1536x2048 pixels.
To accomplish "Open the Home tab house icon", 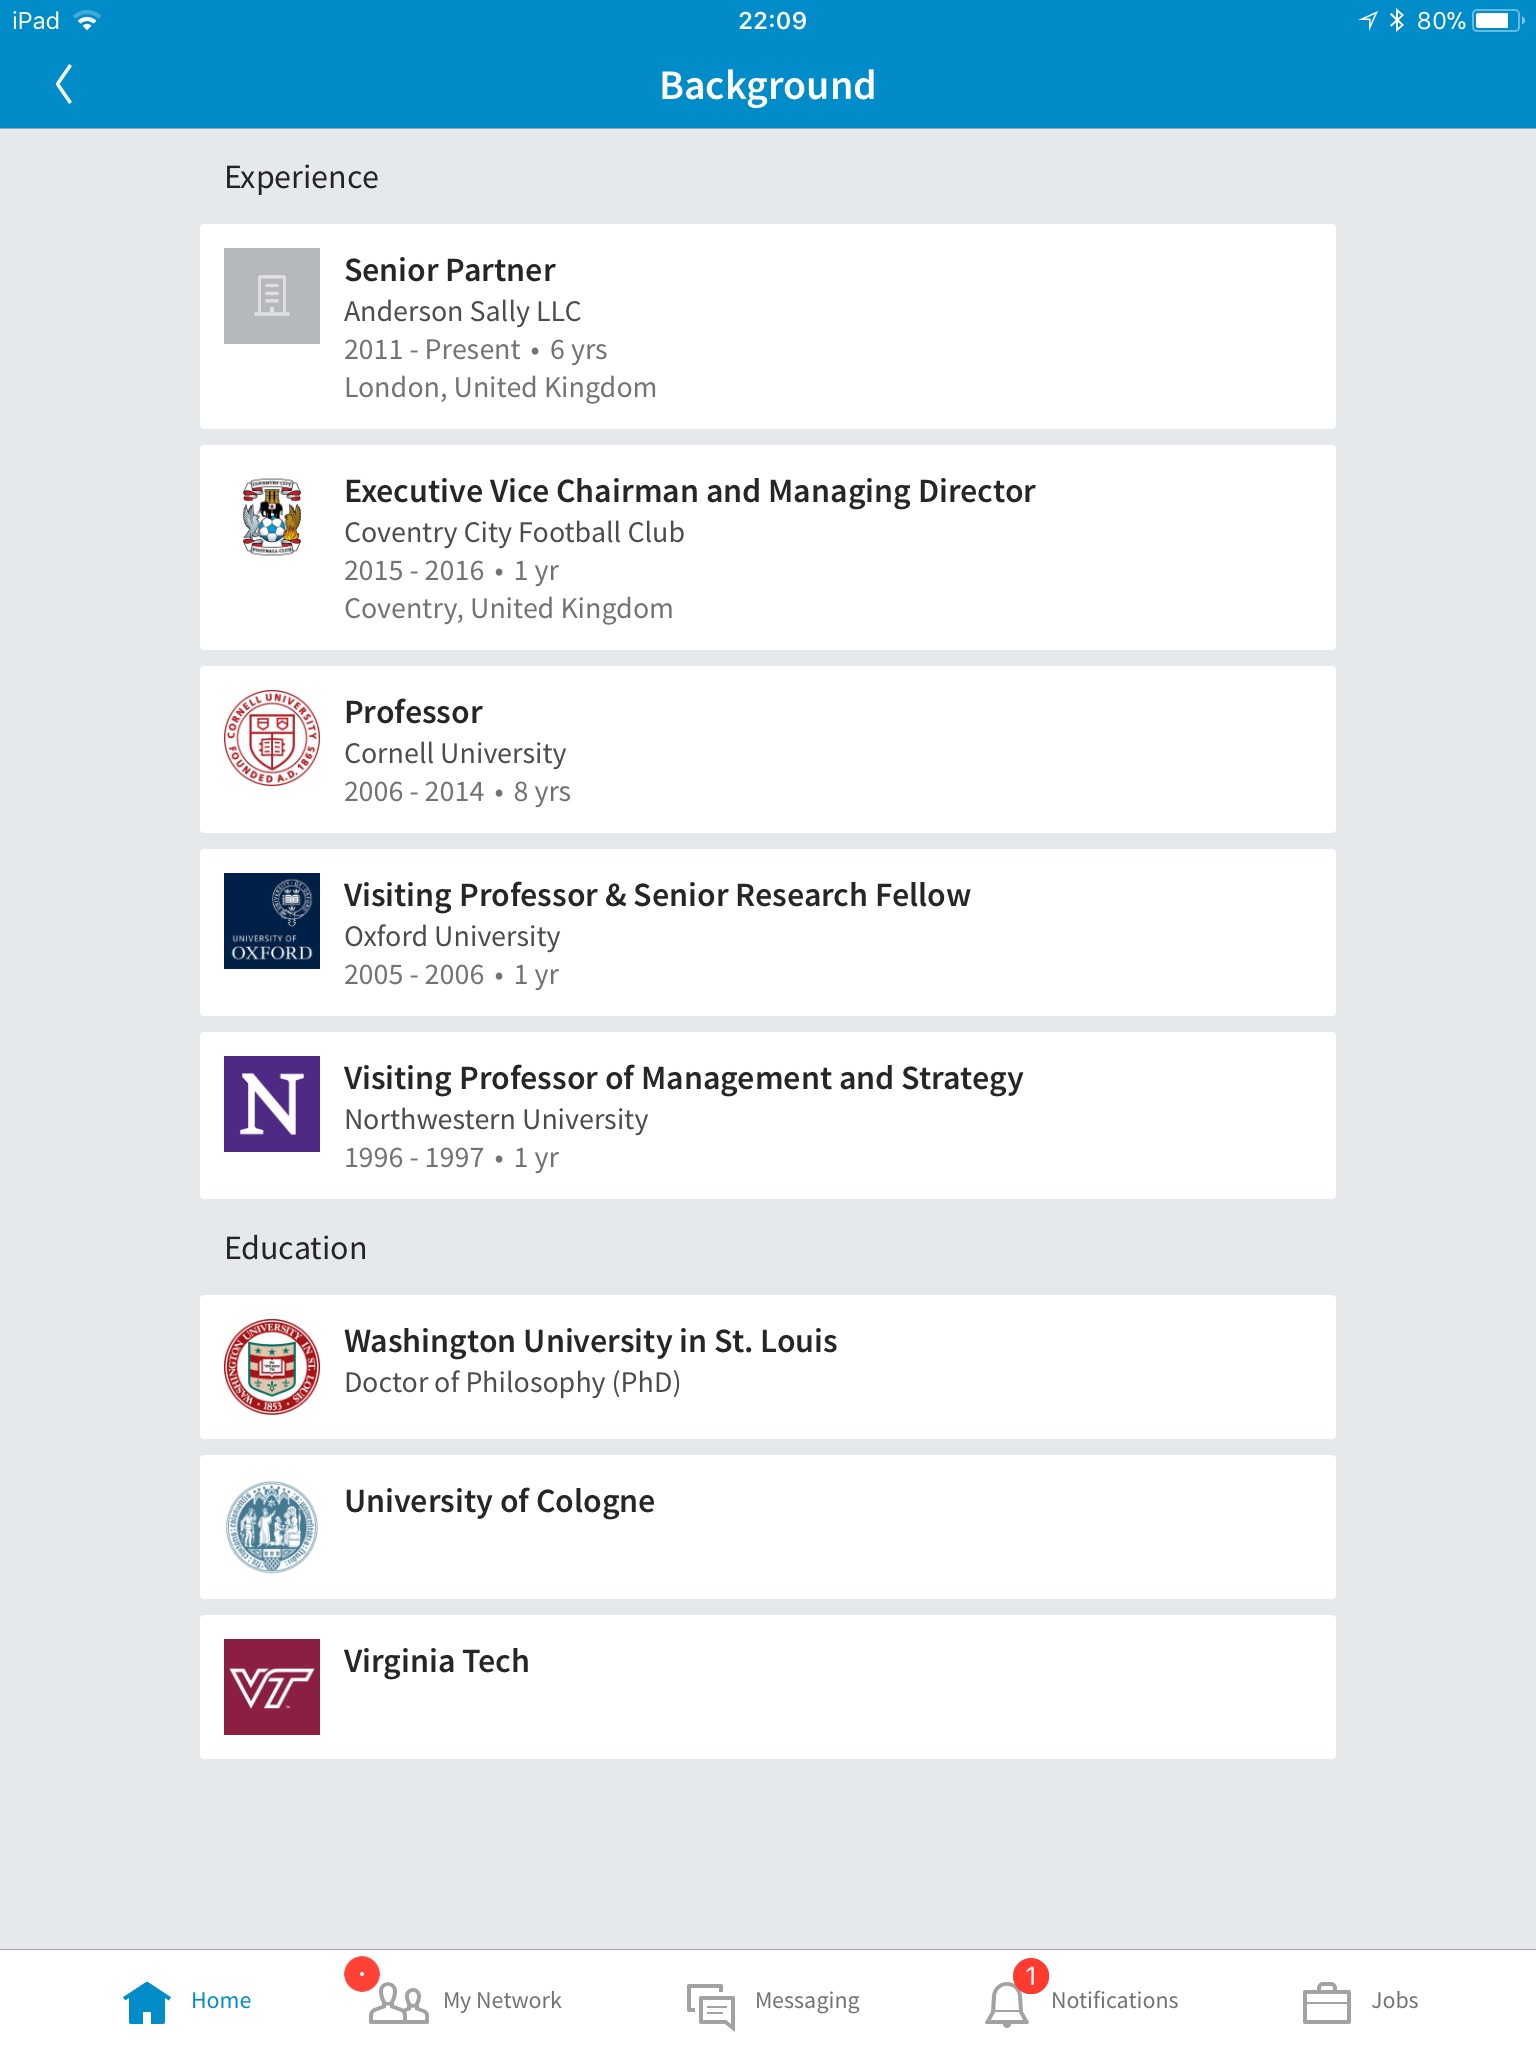I will click(x=147, y=2002).
